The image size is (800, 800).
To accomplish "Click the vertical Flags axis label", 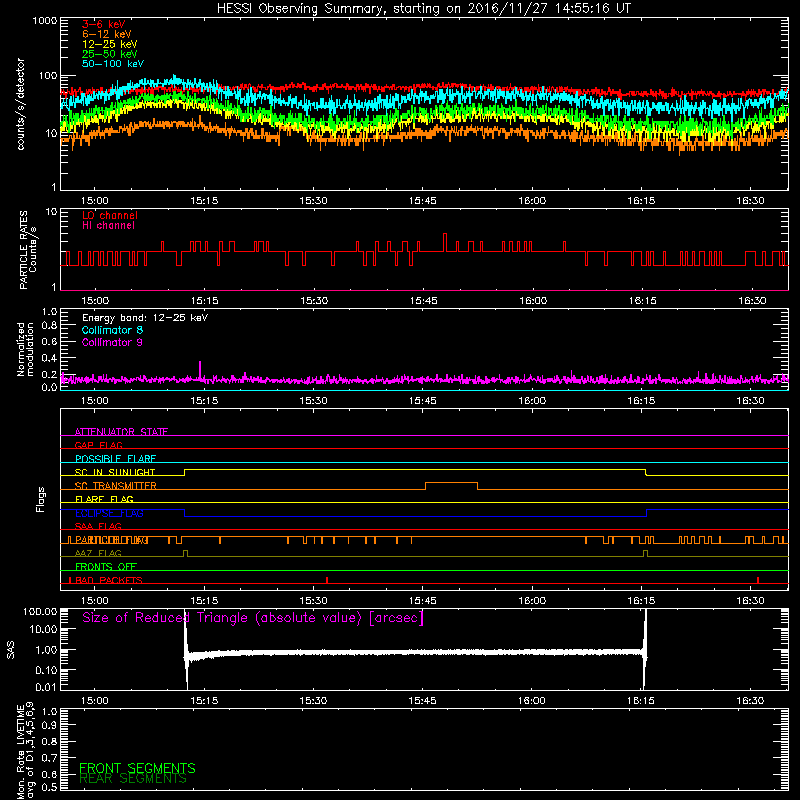I will coord(40,499).
